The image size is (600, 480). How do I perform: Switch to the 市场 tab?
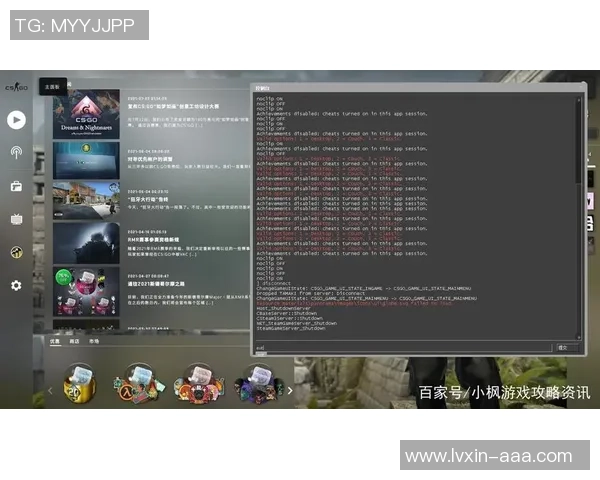(94, 341)
